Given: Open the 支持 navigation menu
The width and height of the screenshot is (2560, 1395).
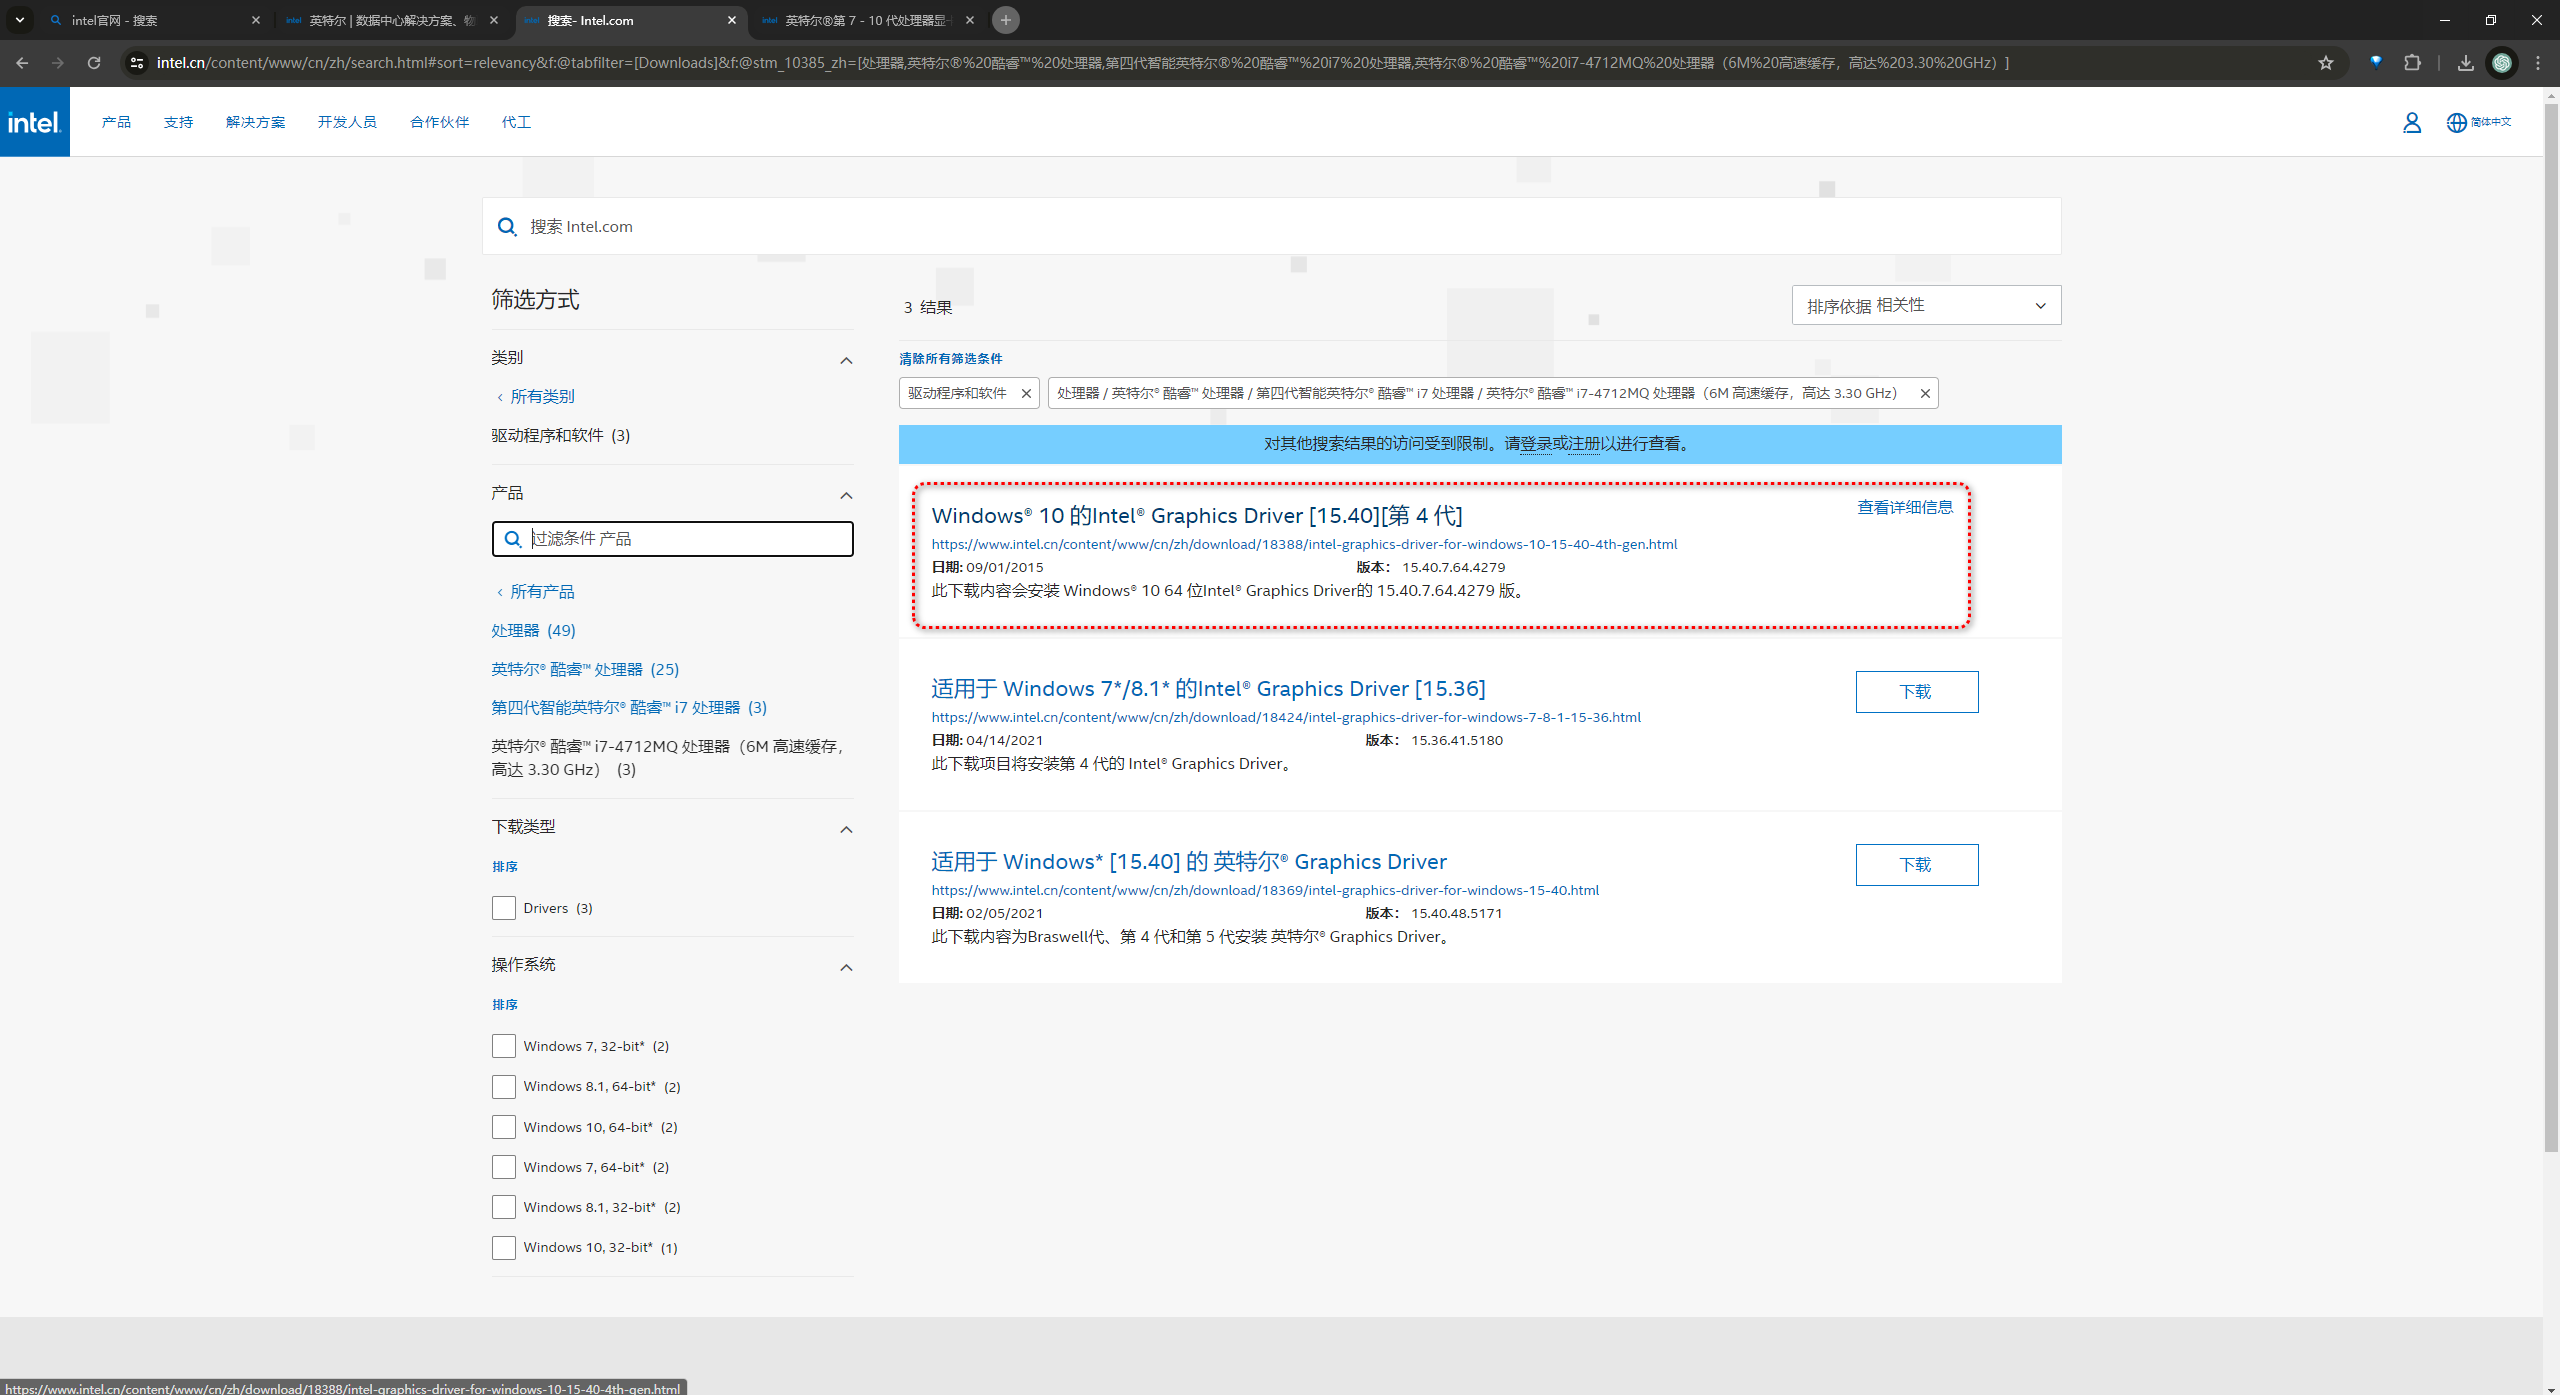Looking at the screenshot, I should click(178, 122).
